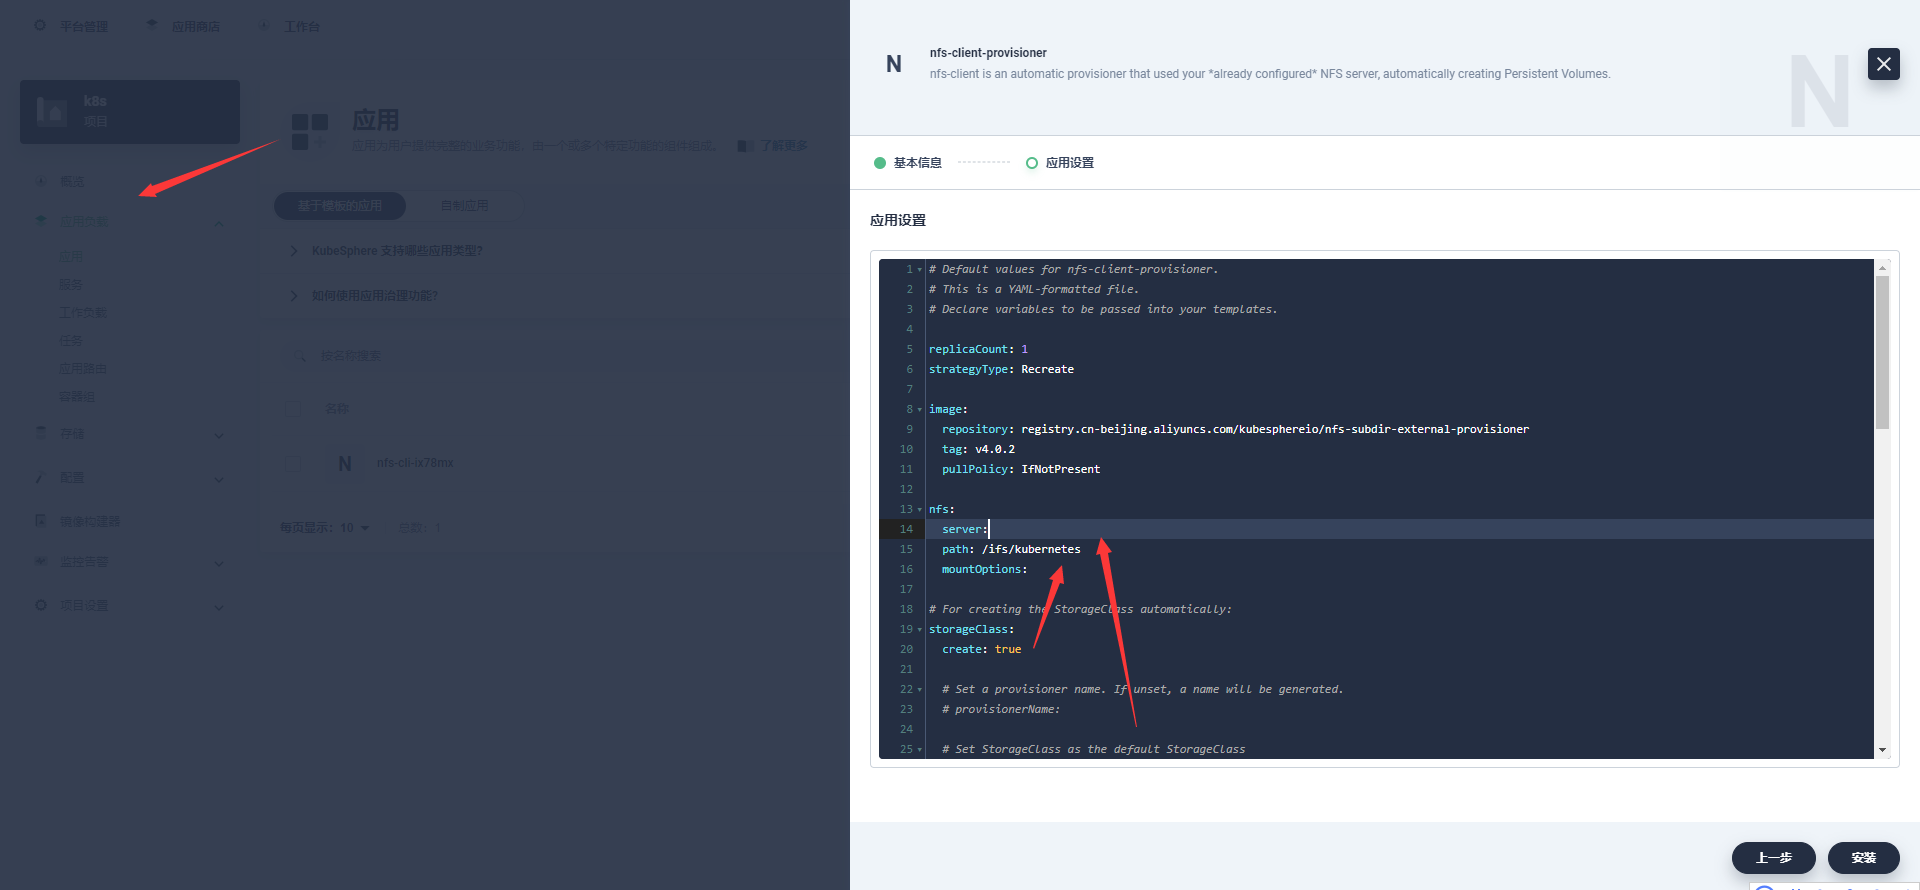Open 应用路由 in the sidebar
The image size is (1920, 890).
(x=83, y=369)
